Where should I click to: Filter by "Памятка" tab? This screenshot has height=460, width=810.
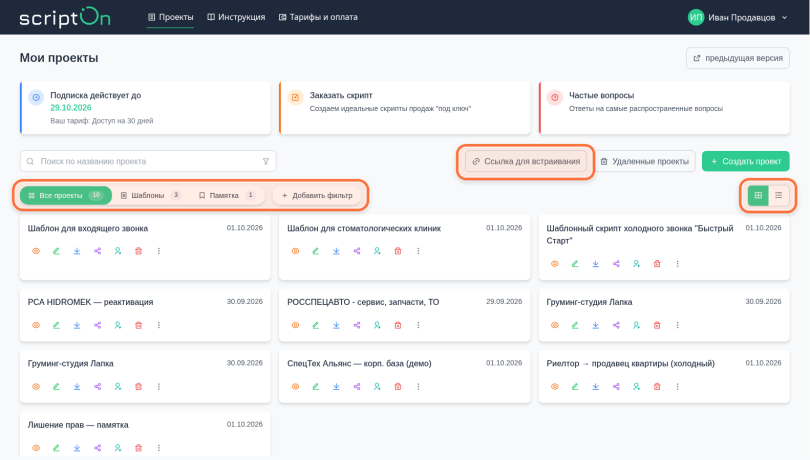click(227, 195)
